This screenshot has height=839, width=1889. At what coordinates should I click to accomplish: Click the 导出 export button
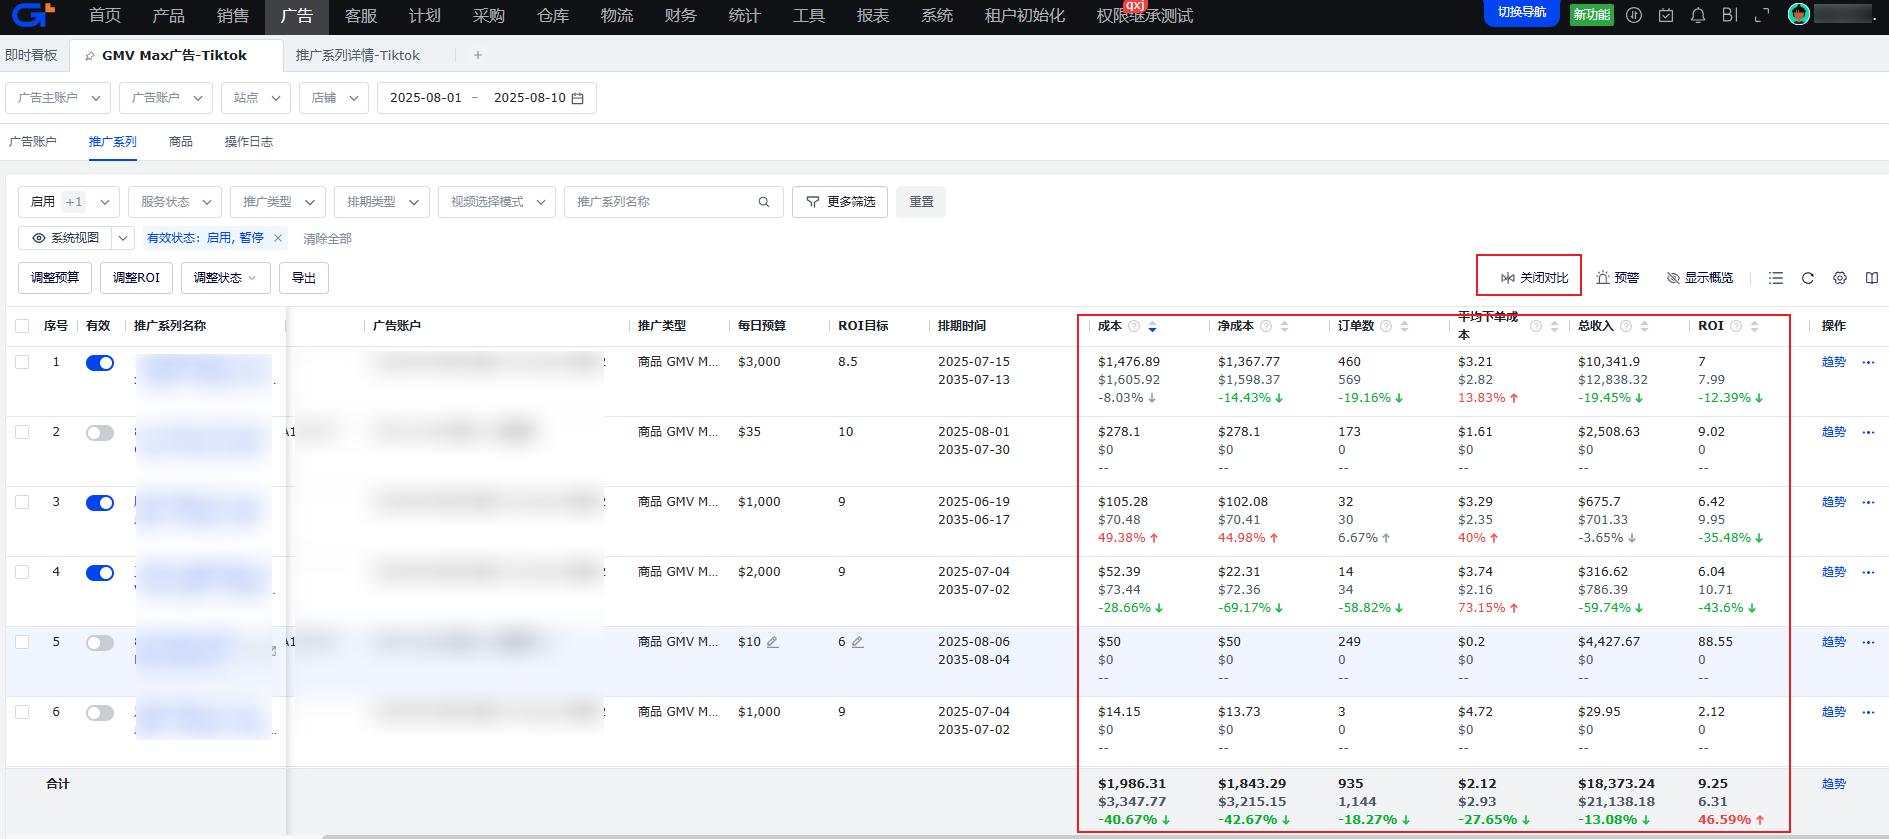click(x=304, y=278)
